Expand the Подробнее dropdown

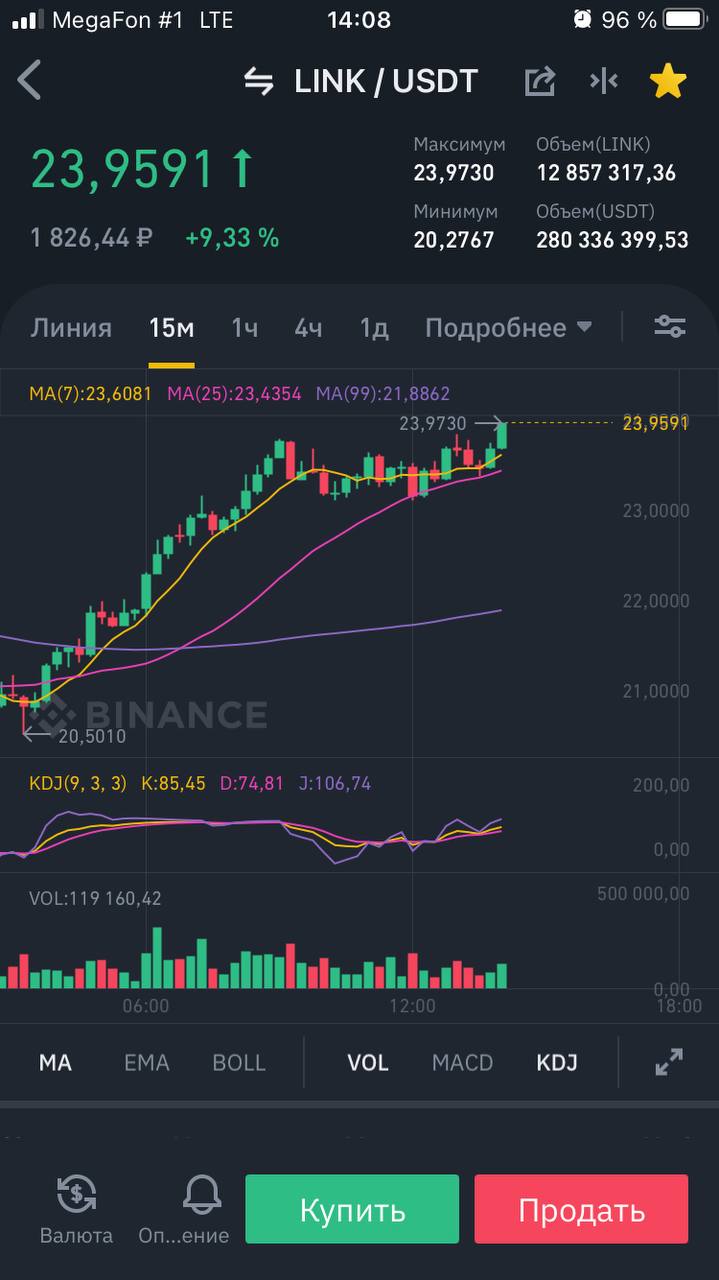click(508, 328)
